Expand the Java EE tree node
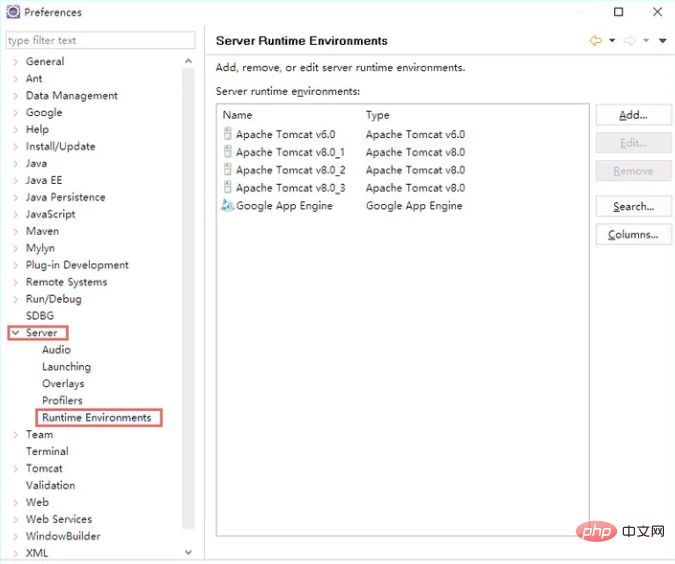 [15, 180]
